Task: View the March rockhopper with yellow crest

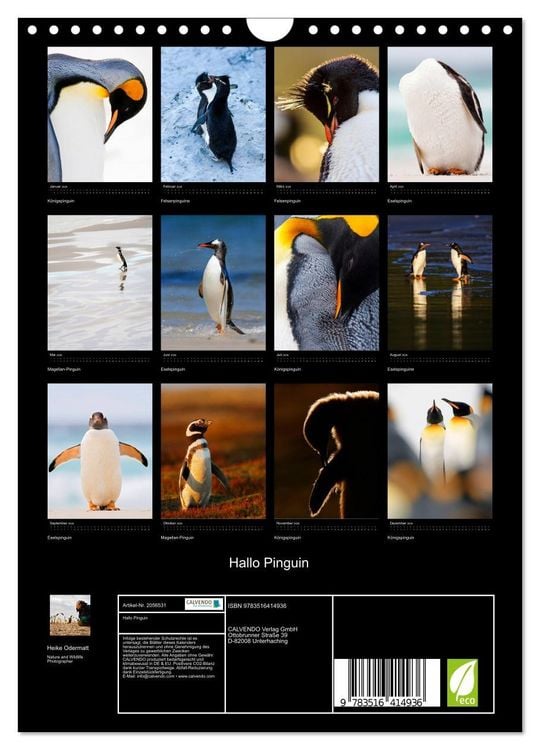Action: tap(327, 114)
